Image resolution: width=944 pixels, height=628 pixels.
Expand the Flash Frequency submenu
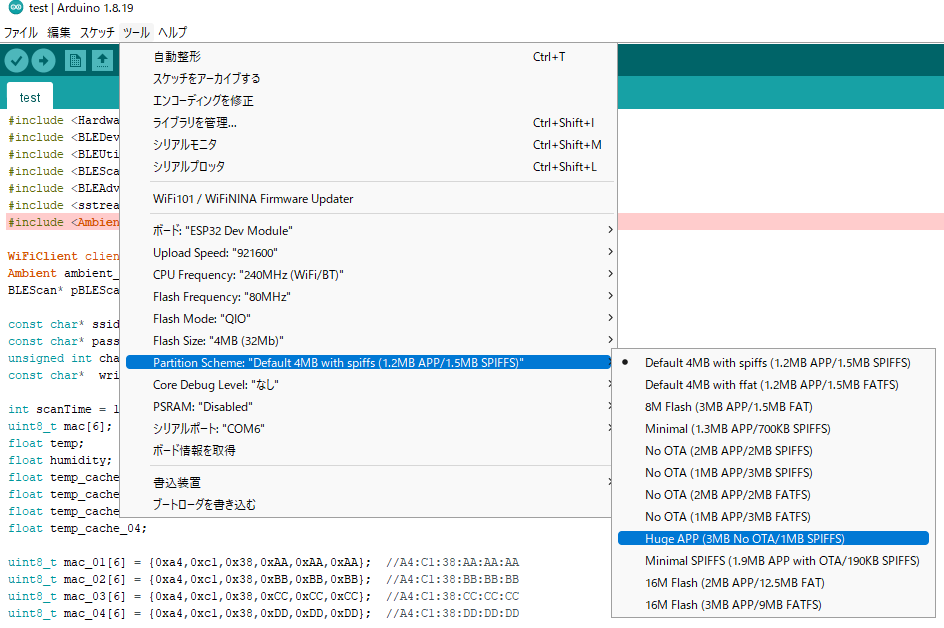click(368, 297)
